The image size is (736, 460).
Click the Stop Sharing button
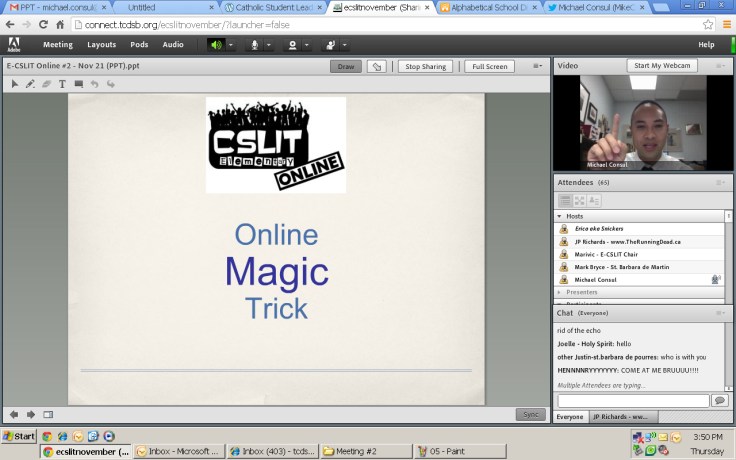[424, 67]
